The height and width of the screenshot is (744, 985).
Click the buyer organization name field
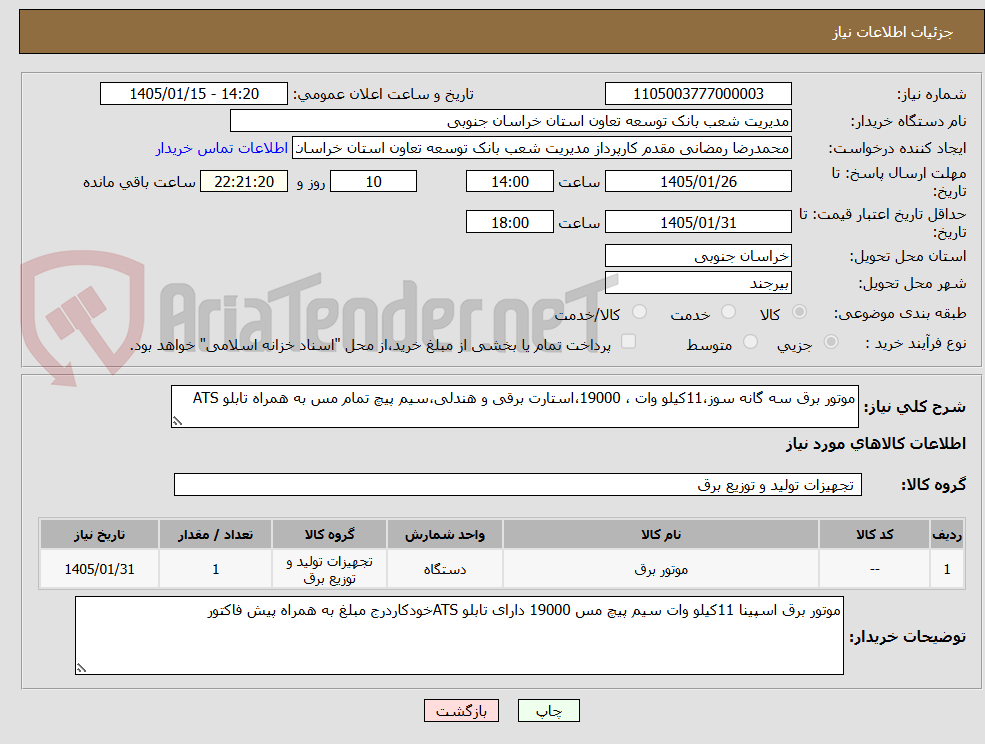pyautogui.click(x=511, y=121)
